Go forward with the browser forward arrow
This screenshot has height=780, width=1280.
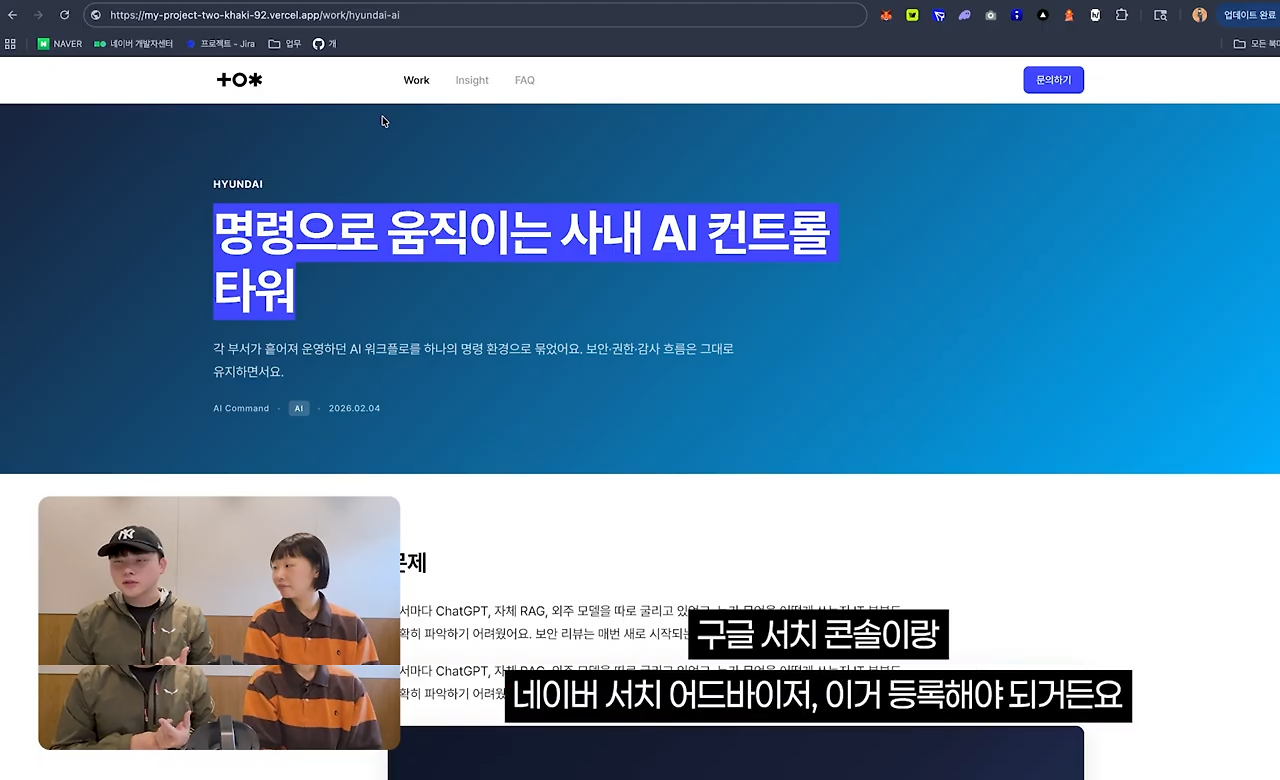[x=38, y=15]
